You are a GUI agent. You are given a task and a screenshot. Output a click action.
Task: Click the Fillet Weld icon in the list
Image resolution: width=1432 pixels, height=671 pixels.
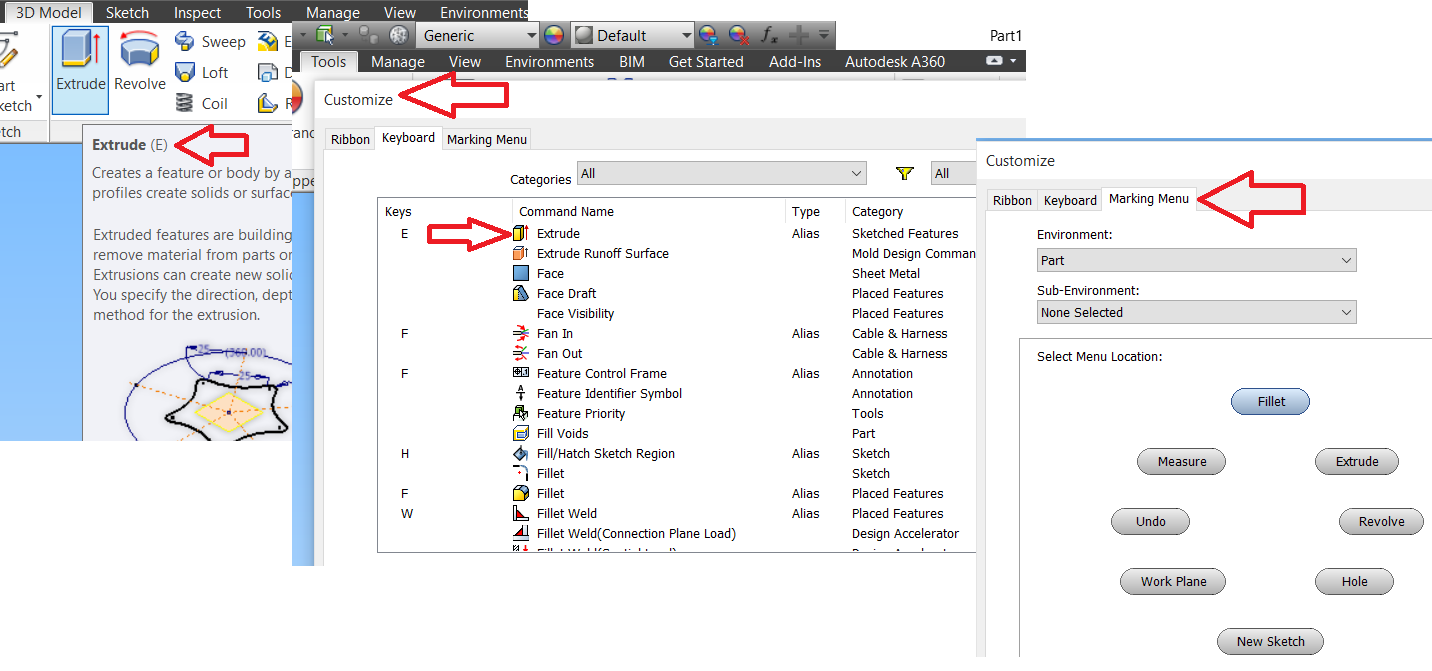[x=522, y=513]
